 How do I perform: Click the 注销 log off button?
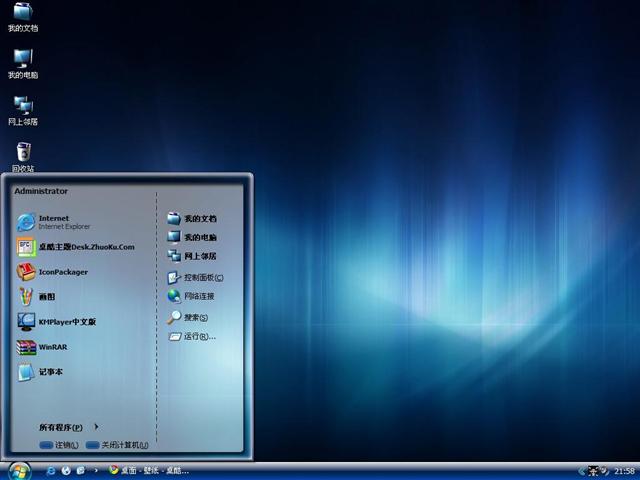[59, 445]
